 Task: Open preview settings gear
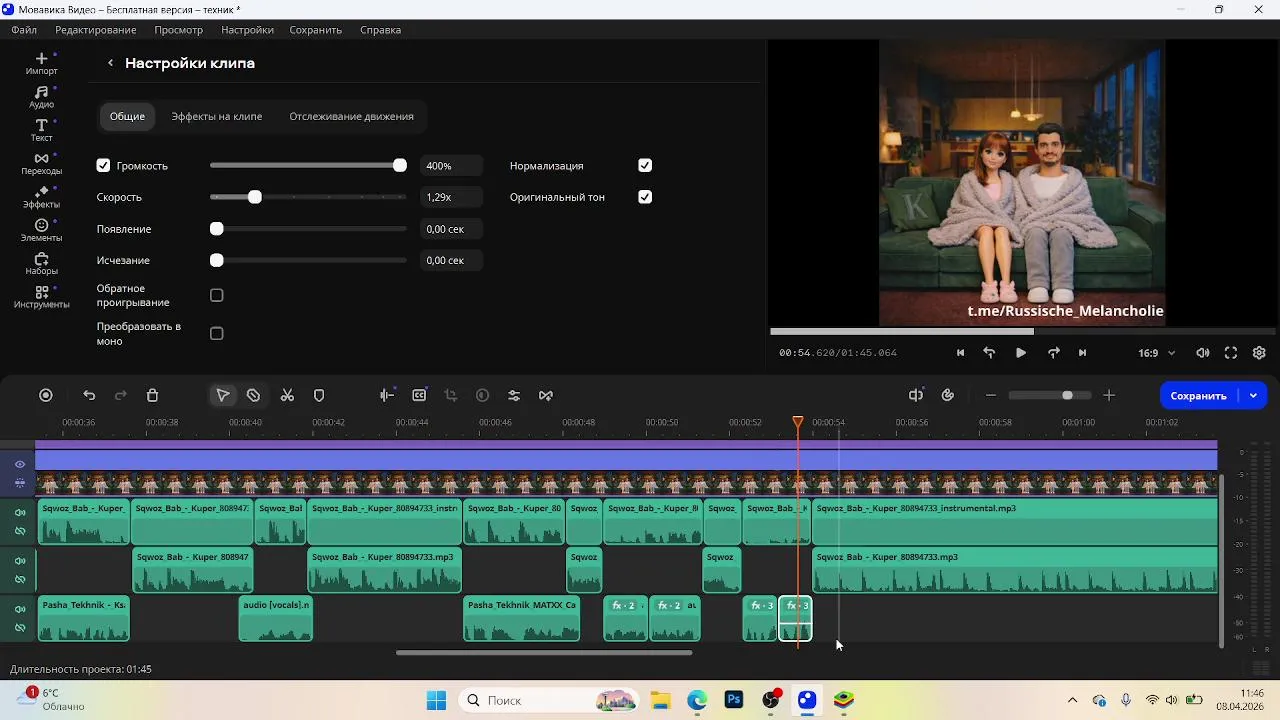tap(1259, 353)
